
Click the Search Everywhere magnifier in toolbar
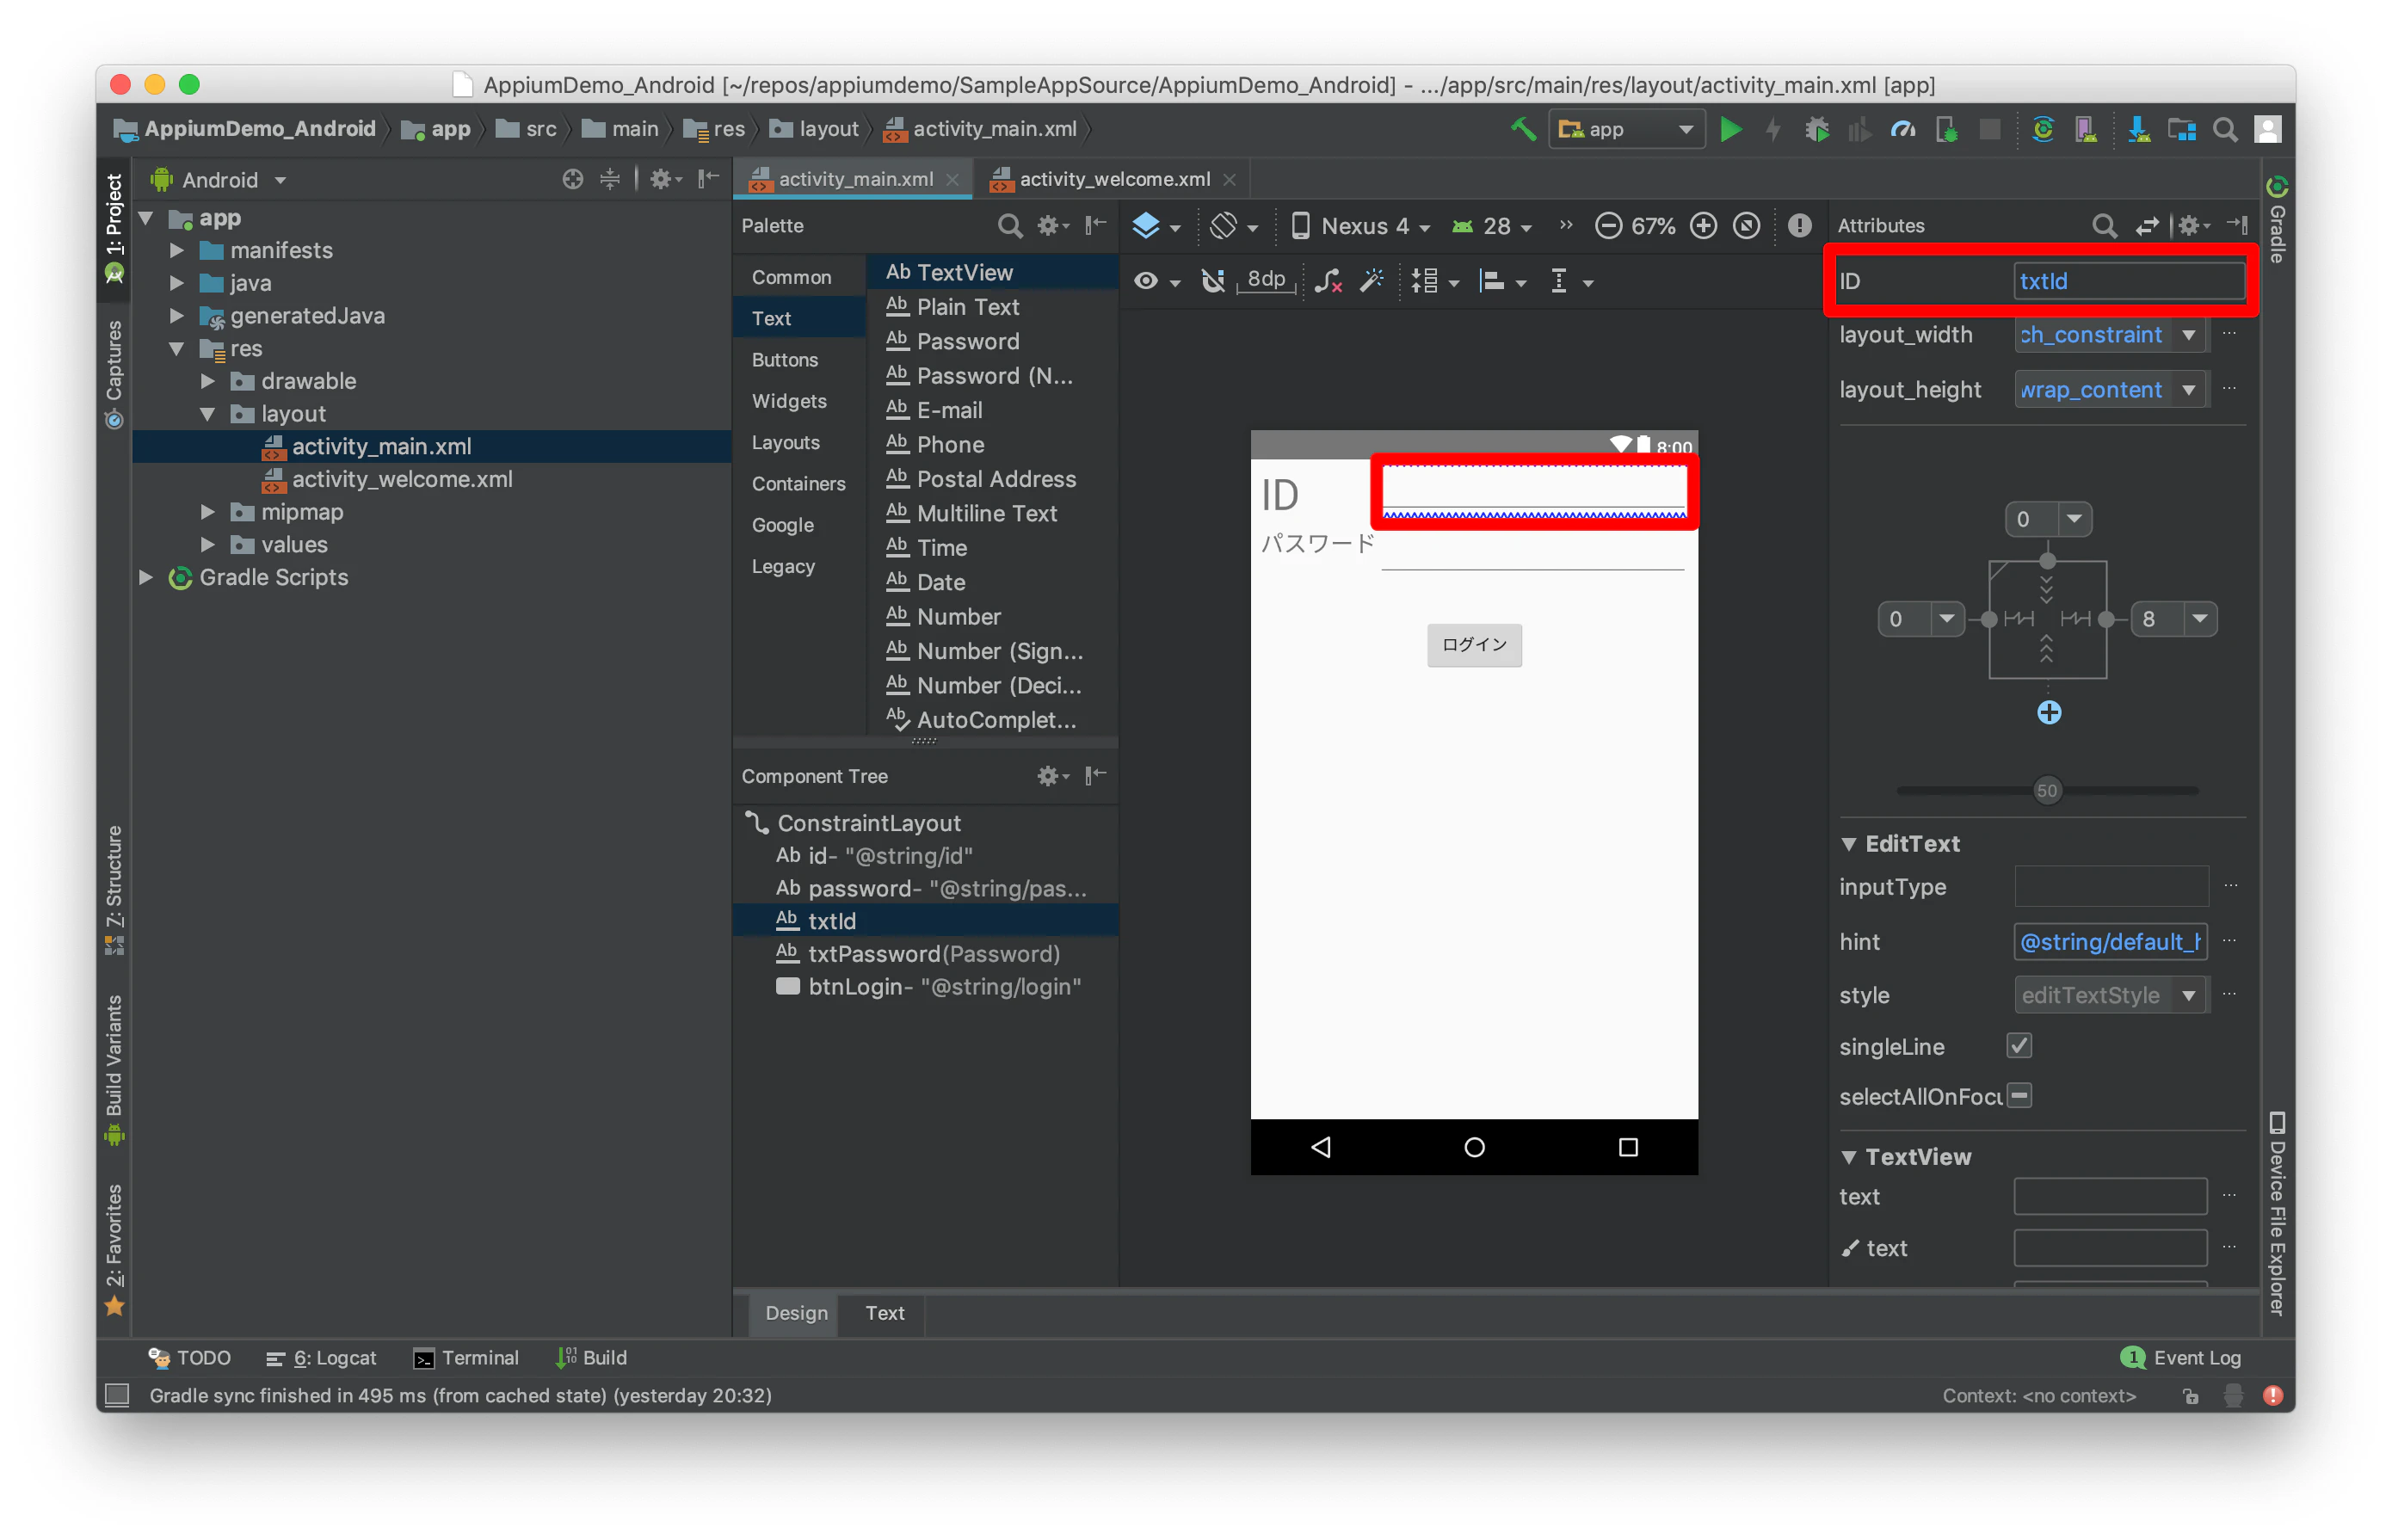(2225, 129)
